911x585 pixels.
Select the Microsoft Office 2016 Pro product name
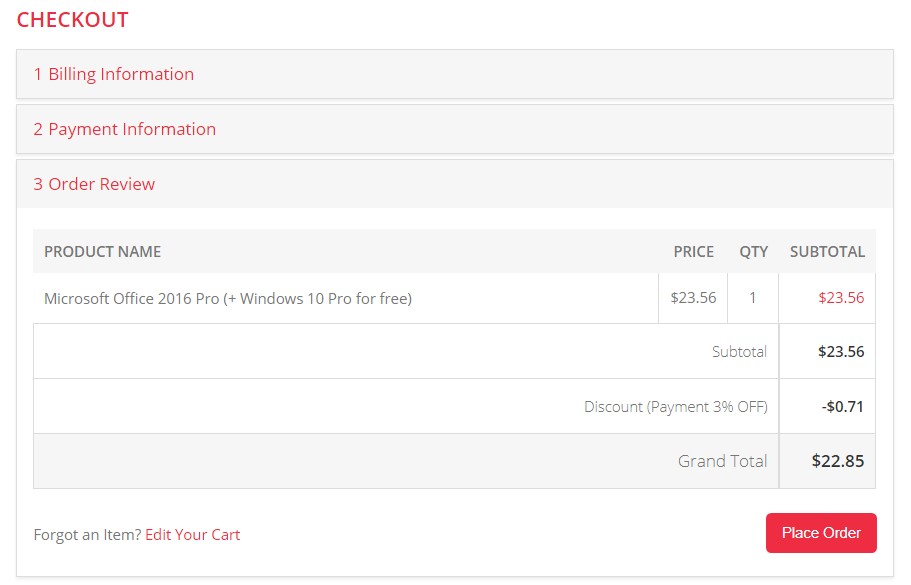pyautogui.click(x=228, y=298)
